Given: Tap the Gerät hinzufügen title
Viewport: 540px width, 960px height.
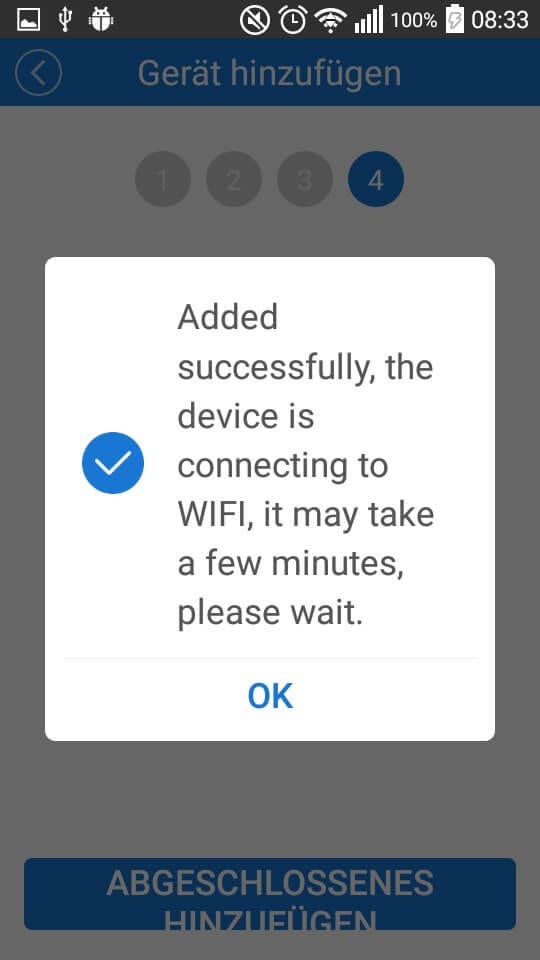Looking at the screenshot, I should click(x=269, y=73).
